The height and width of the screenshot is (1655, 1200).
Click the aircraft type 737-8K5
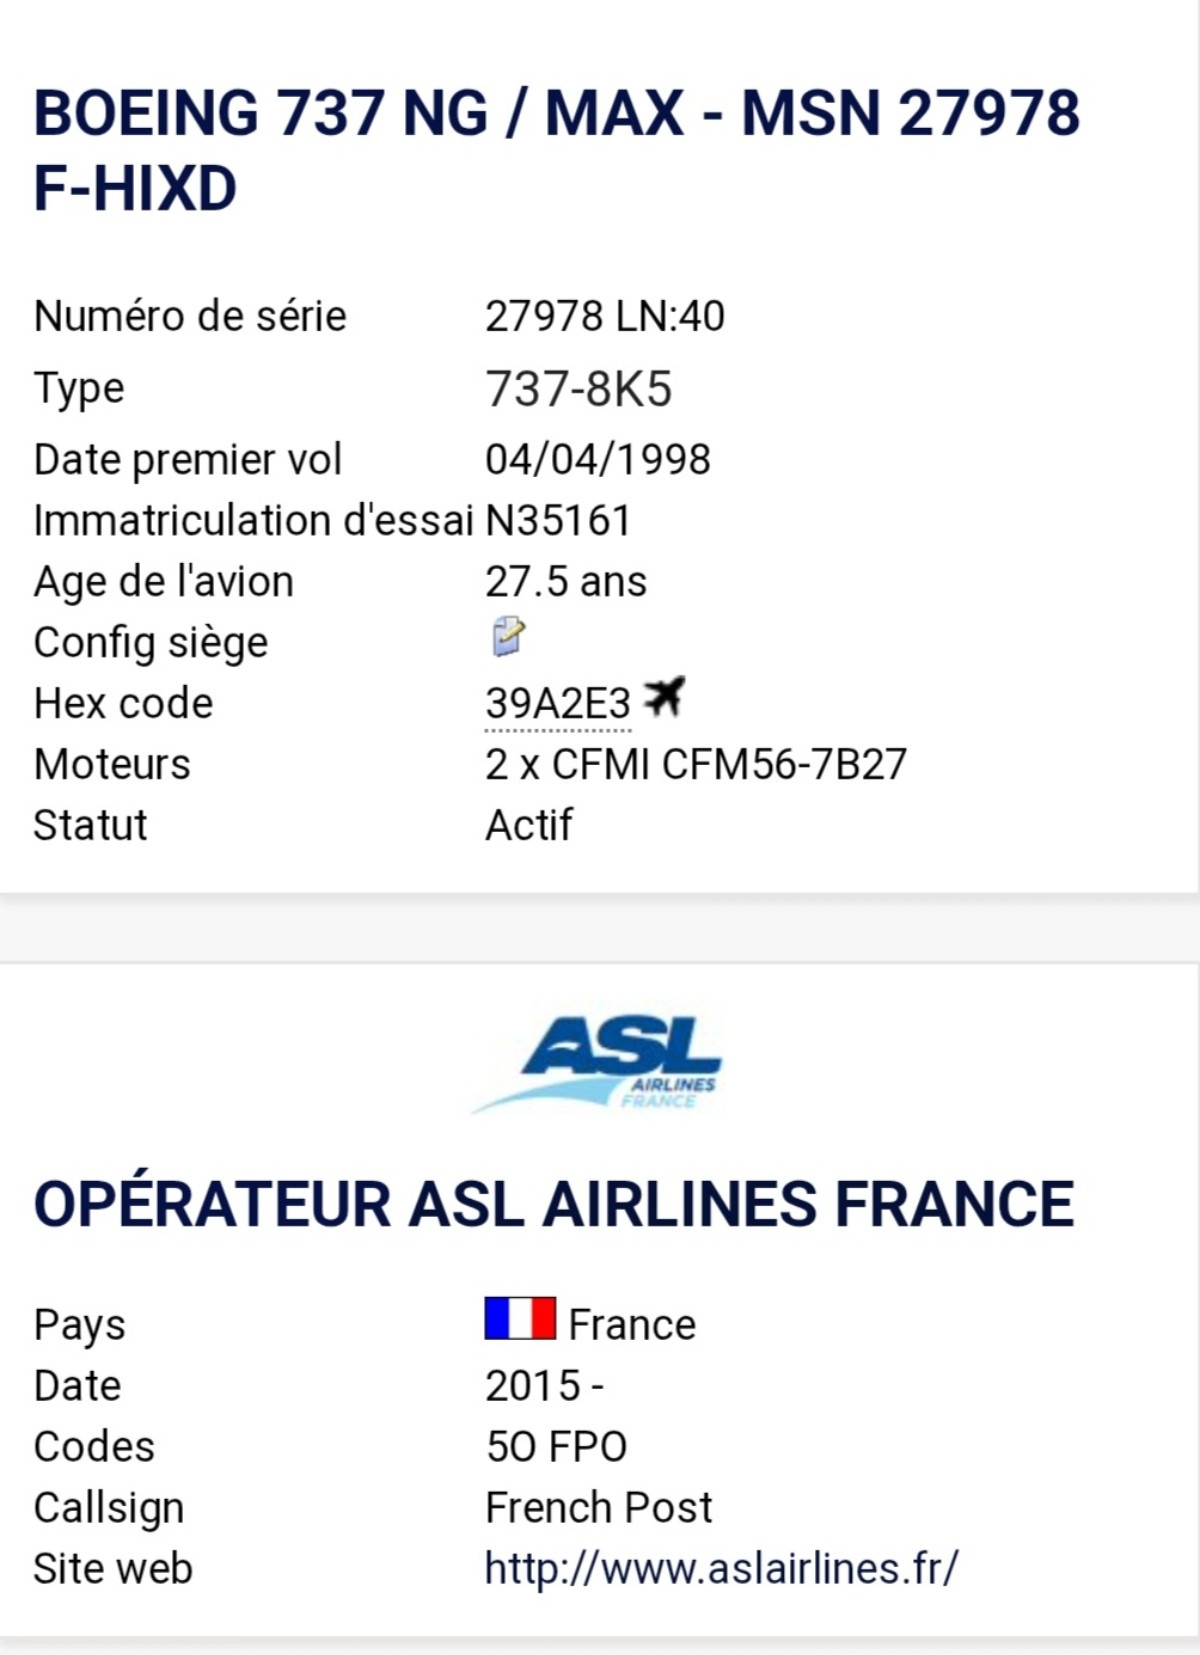point(578,389)
